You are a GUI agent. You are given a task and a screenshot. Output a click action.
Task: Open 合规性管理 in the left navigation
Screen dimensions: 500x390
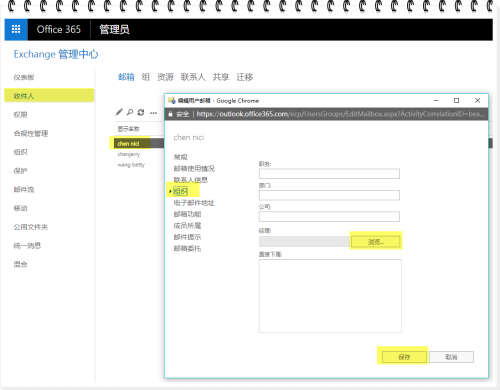coord(31,133)
